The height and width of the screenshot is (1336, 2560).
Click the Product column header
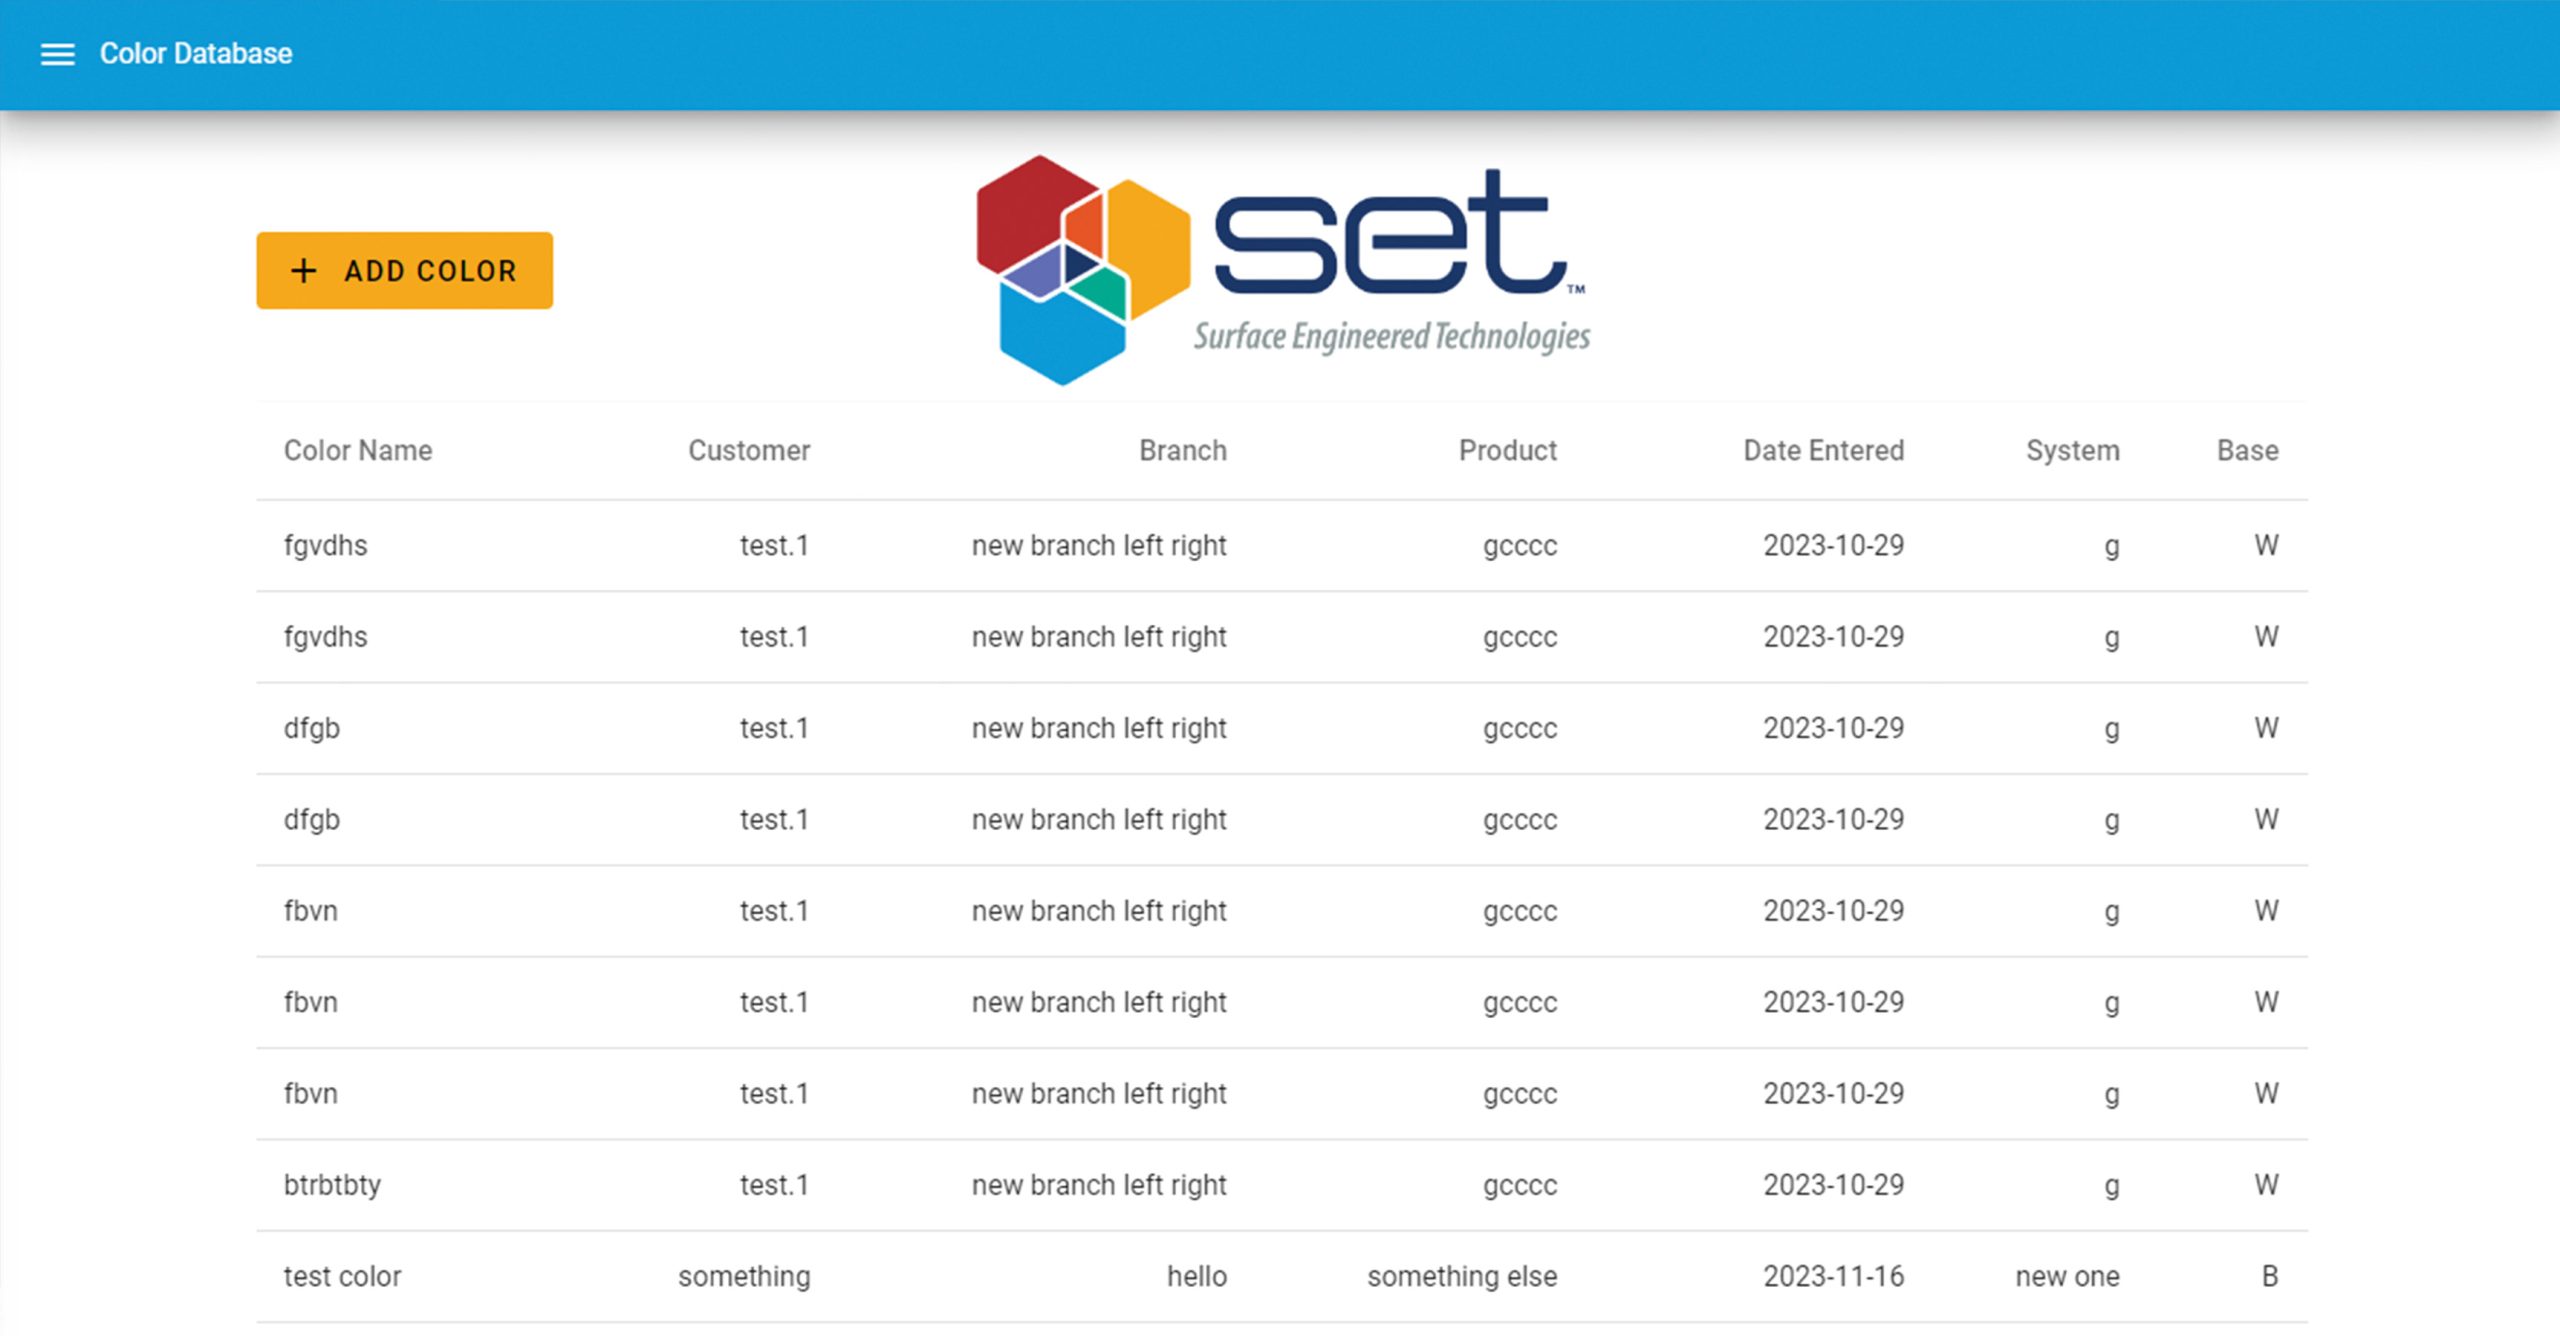[x=1507, y=450]
